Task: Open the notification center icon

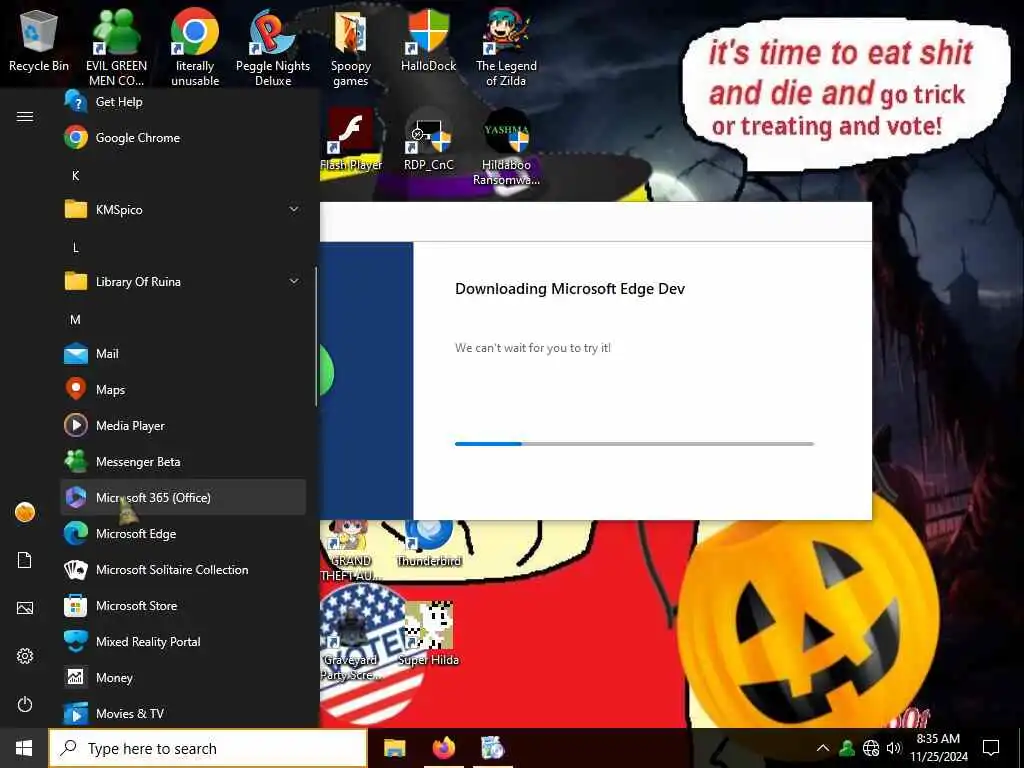Action: coord(991,748)
